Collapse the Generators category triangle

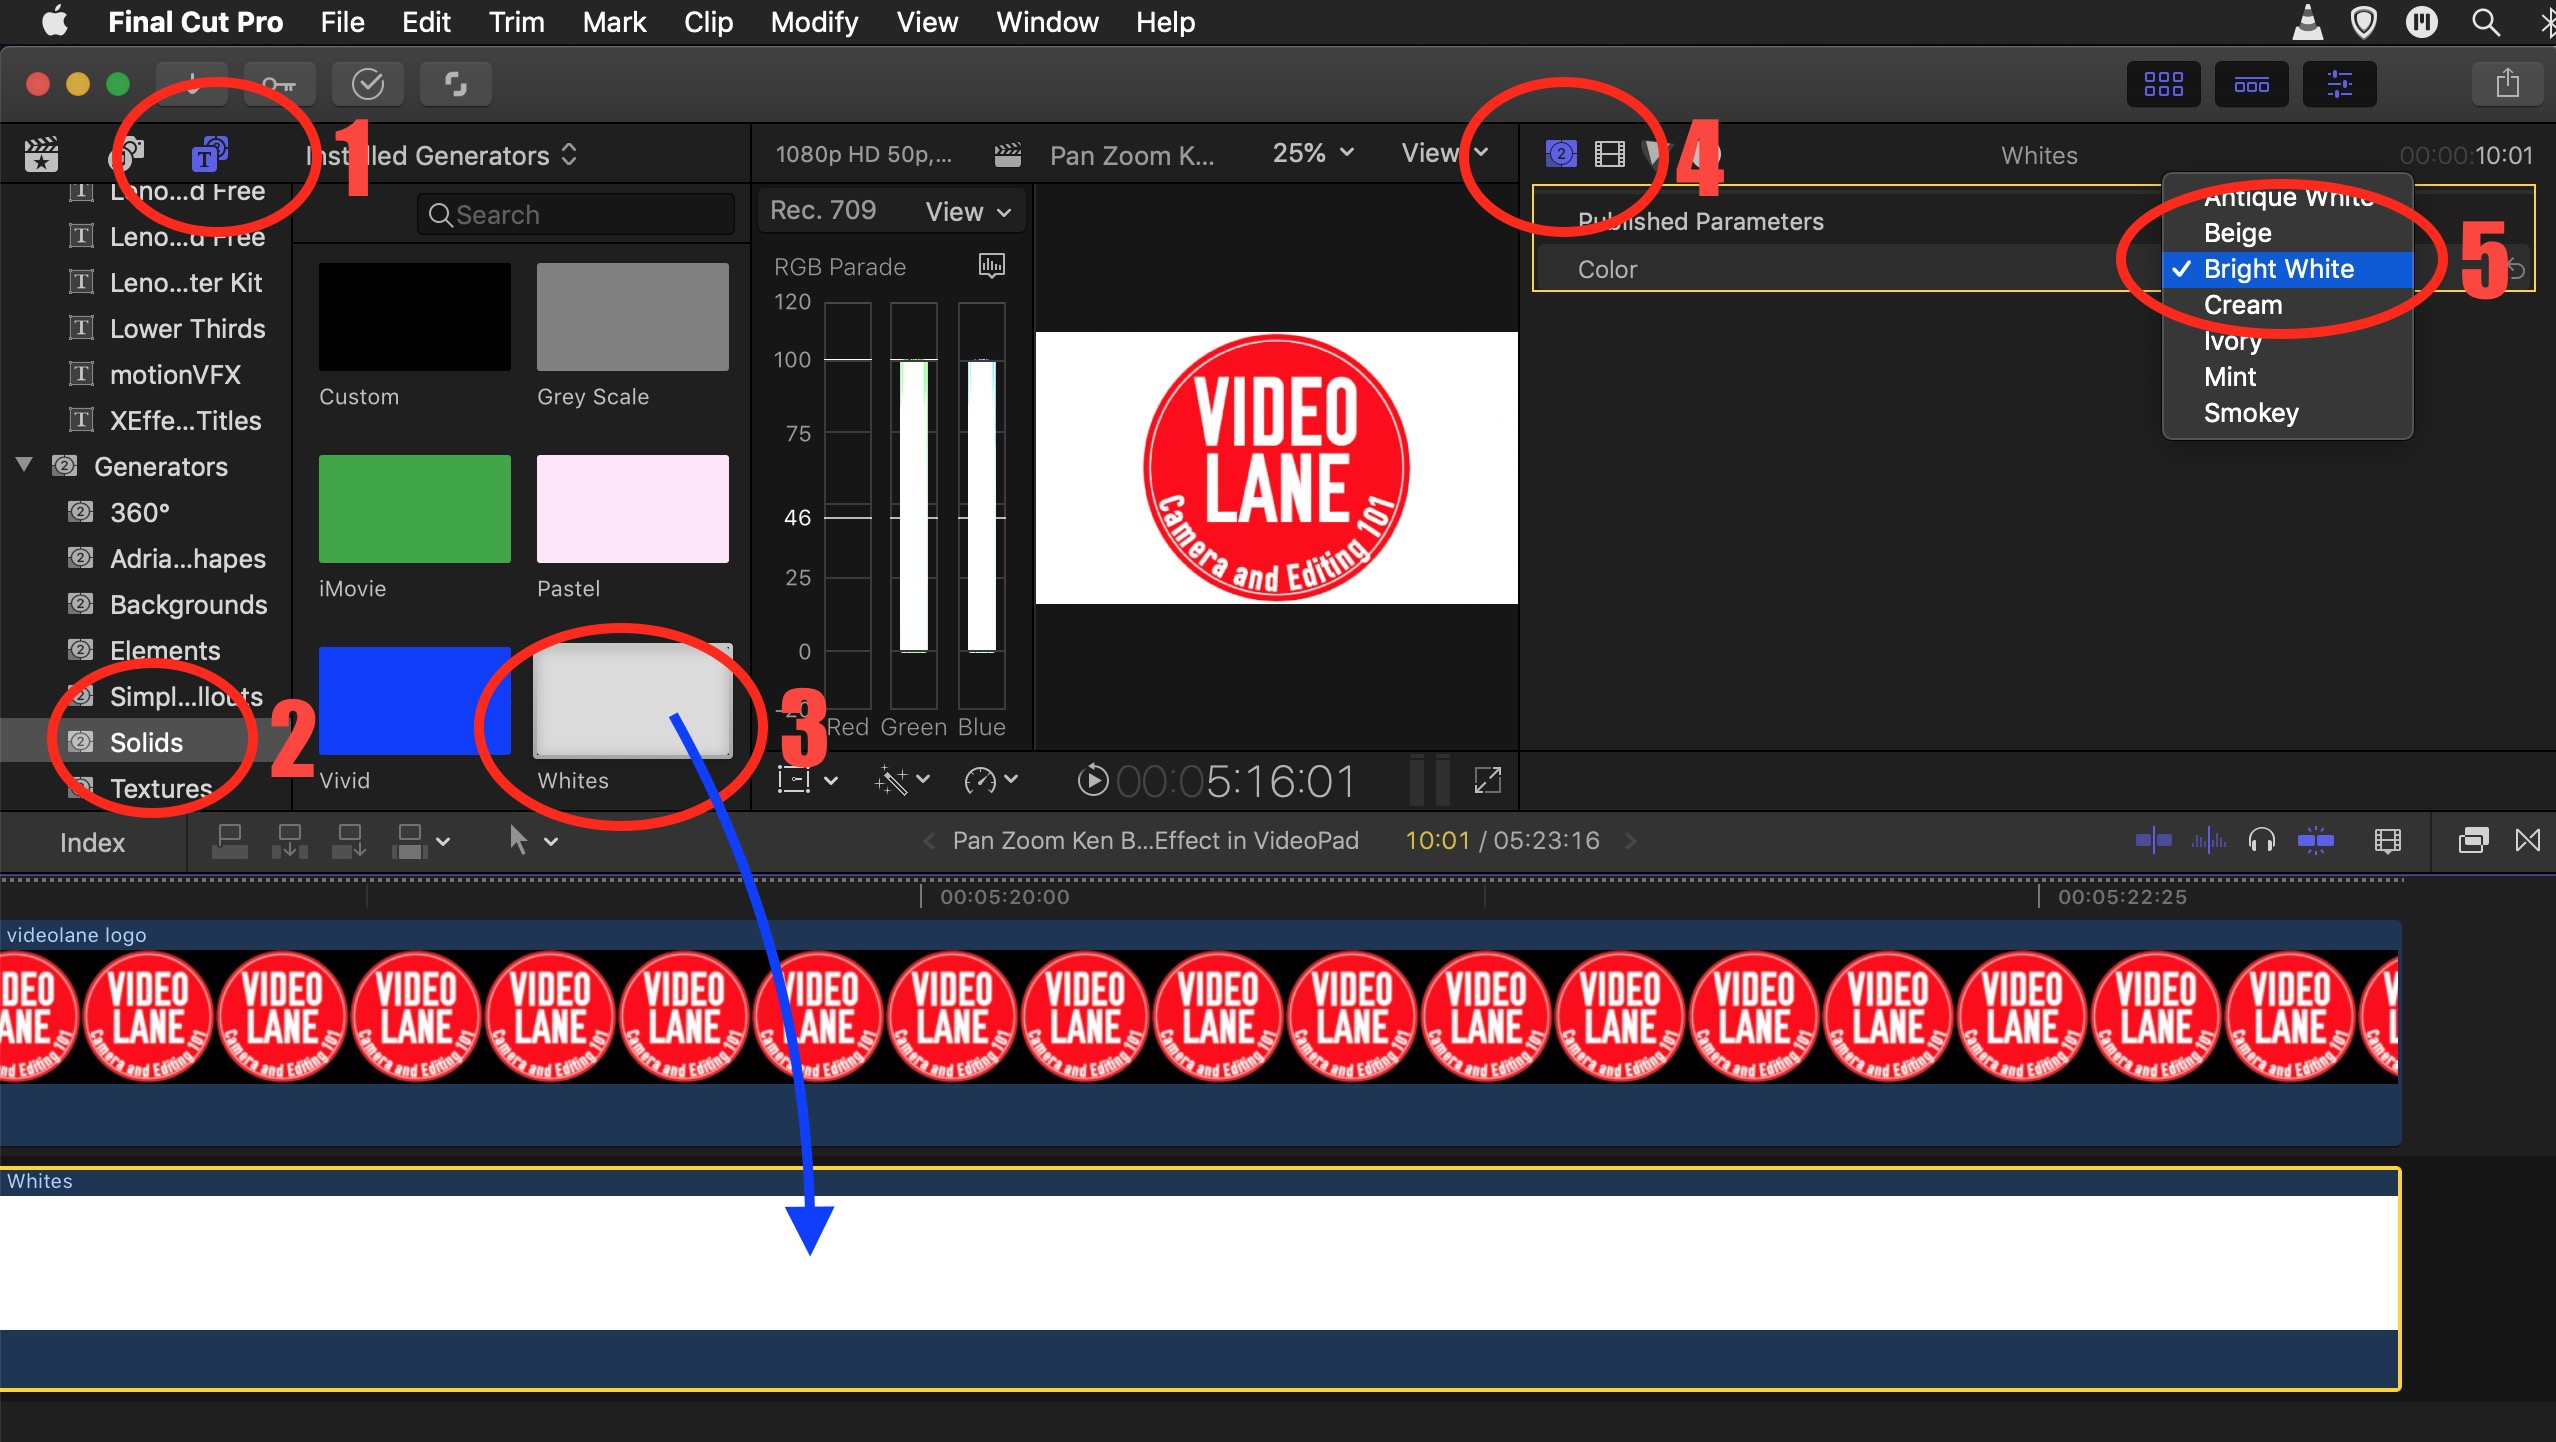[25, 465]
